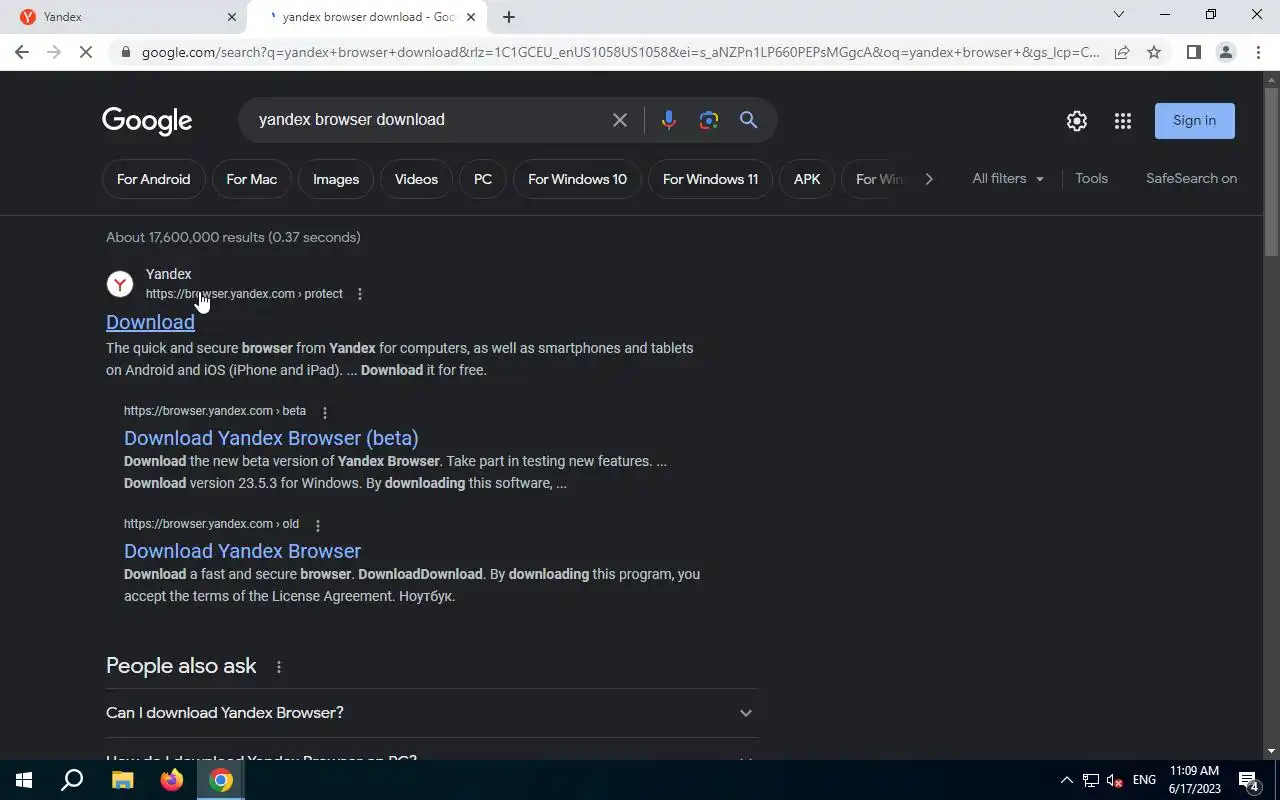Select the APK filter chip

point(807,179)
